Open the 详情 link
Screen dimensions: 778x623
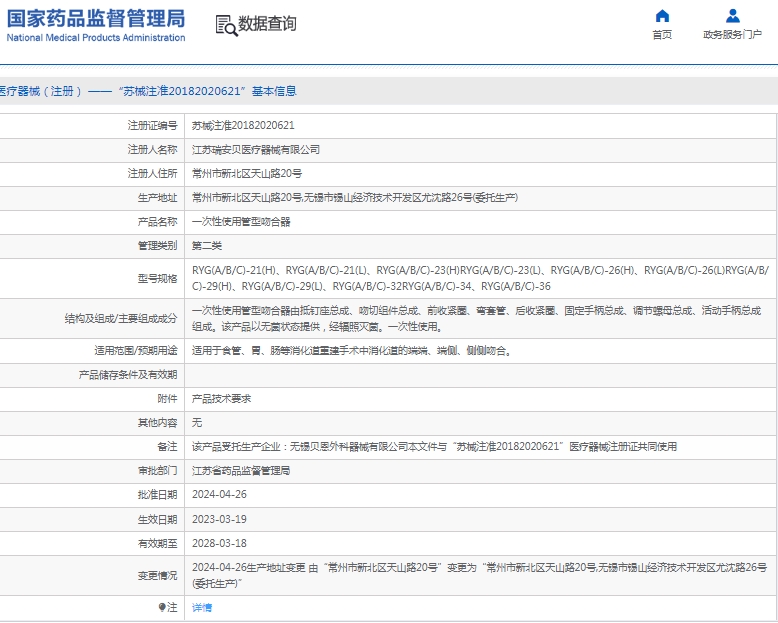(202, 607)
